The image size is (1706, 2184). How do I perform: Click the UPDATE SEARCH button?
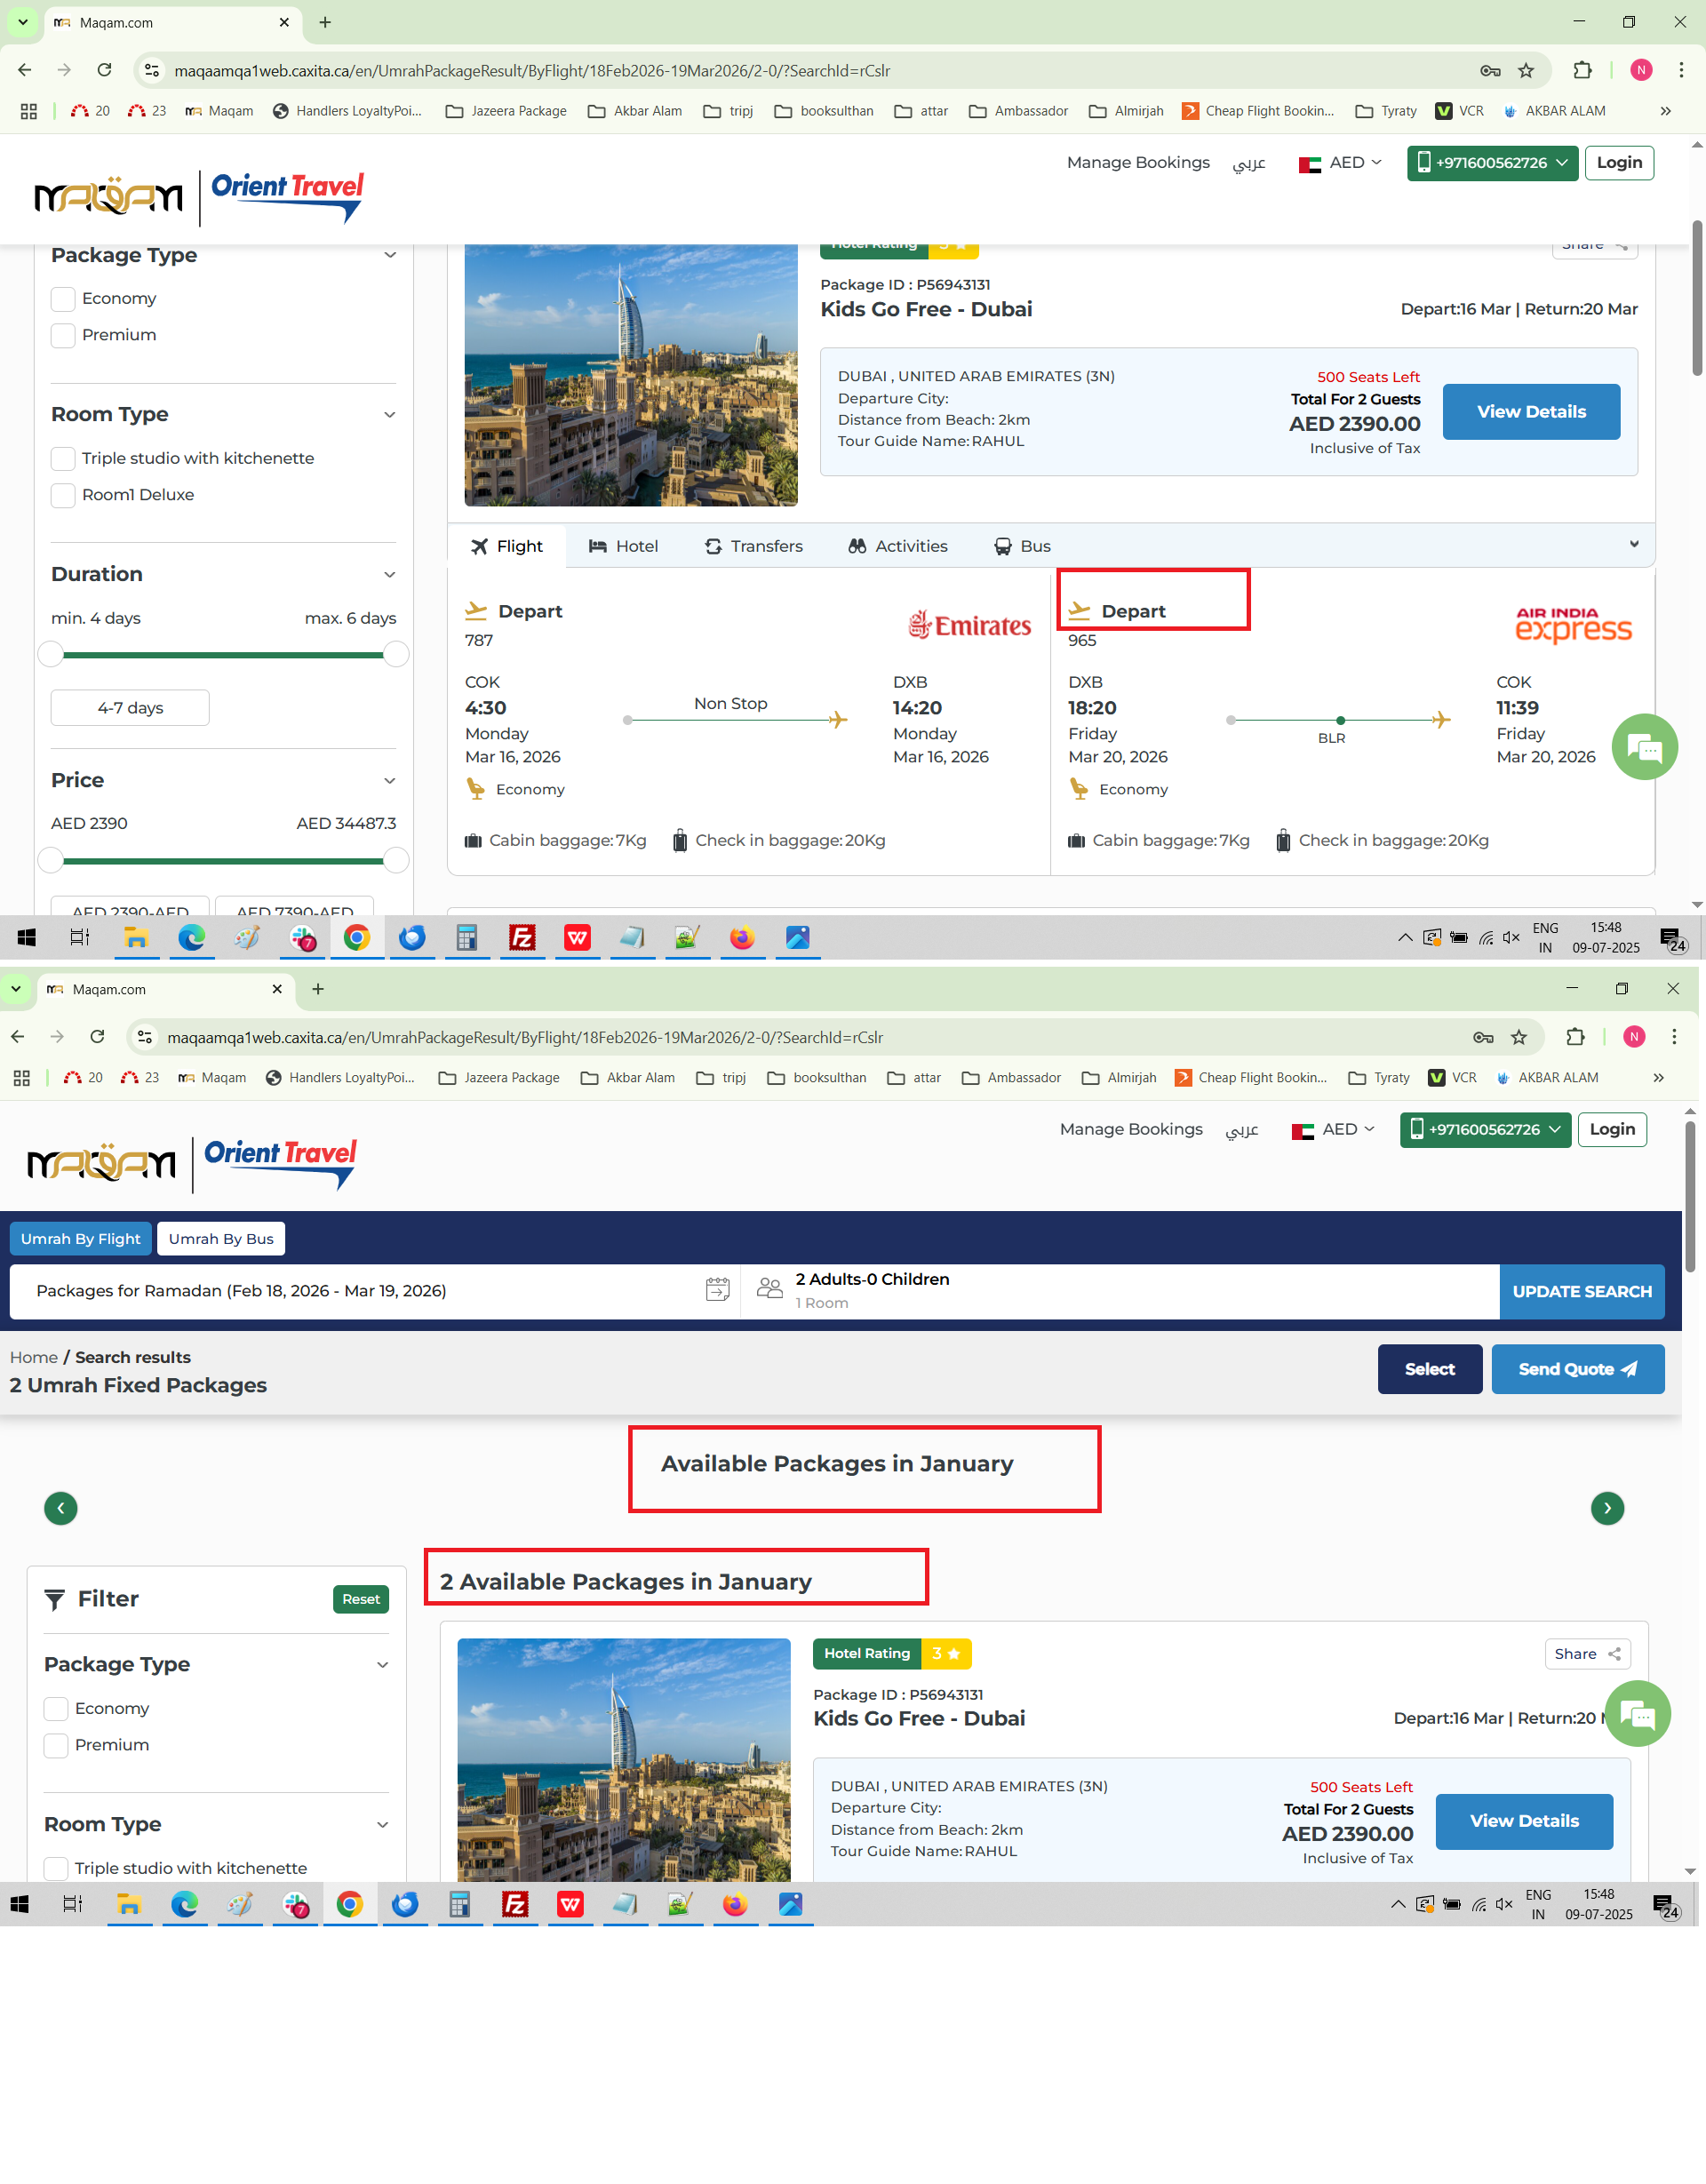(x=1581, y=1291)
